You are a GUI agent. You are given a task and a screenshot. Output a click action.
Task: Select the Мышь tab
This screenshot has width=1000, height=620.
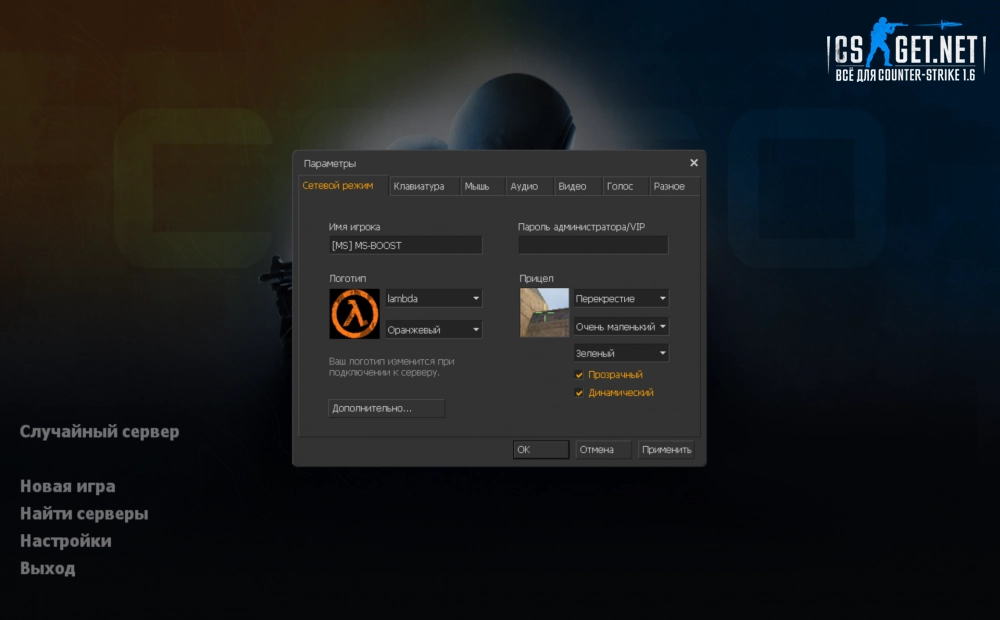click(x=477, y=187)
